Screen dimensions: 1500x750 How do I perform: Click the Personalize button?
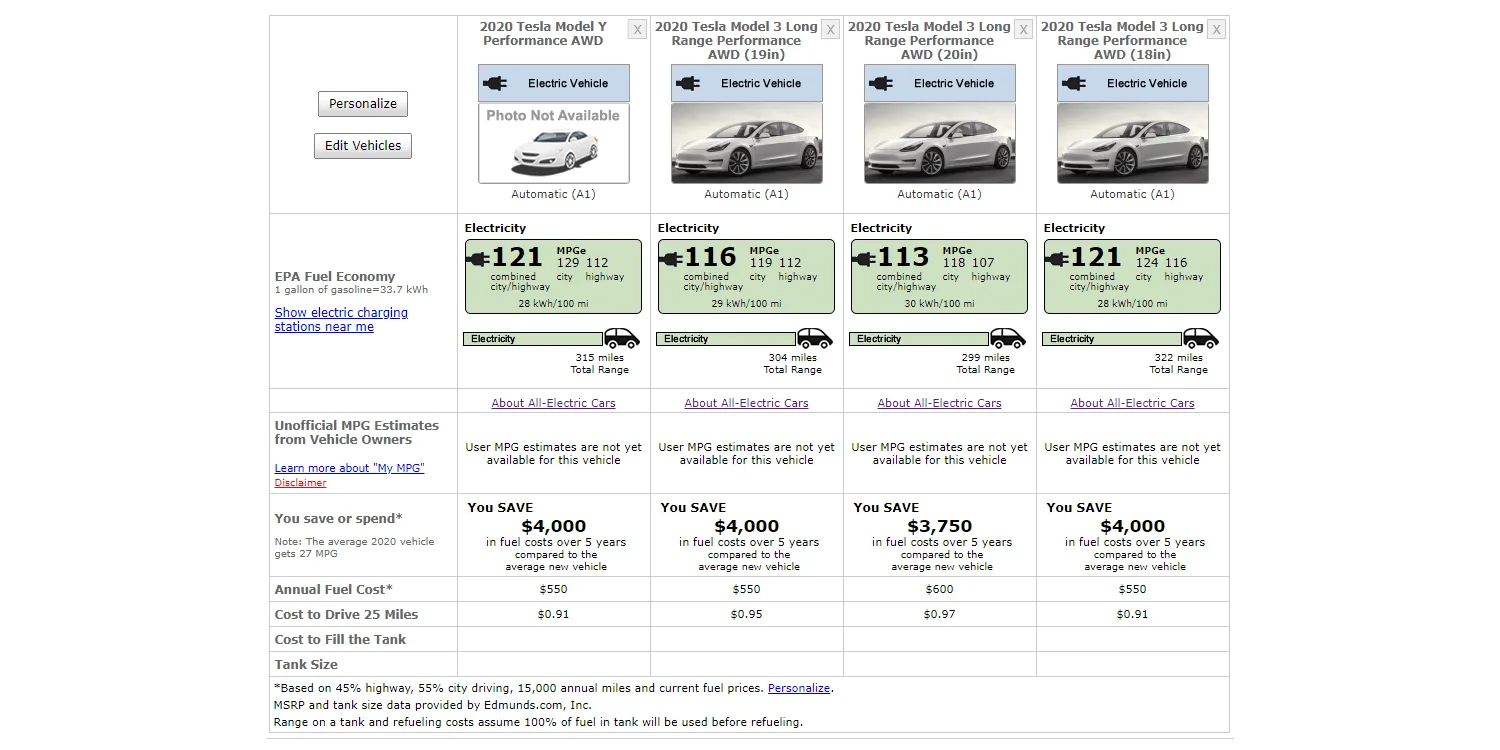click(363, 104)
